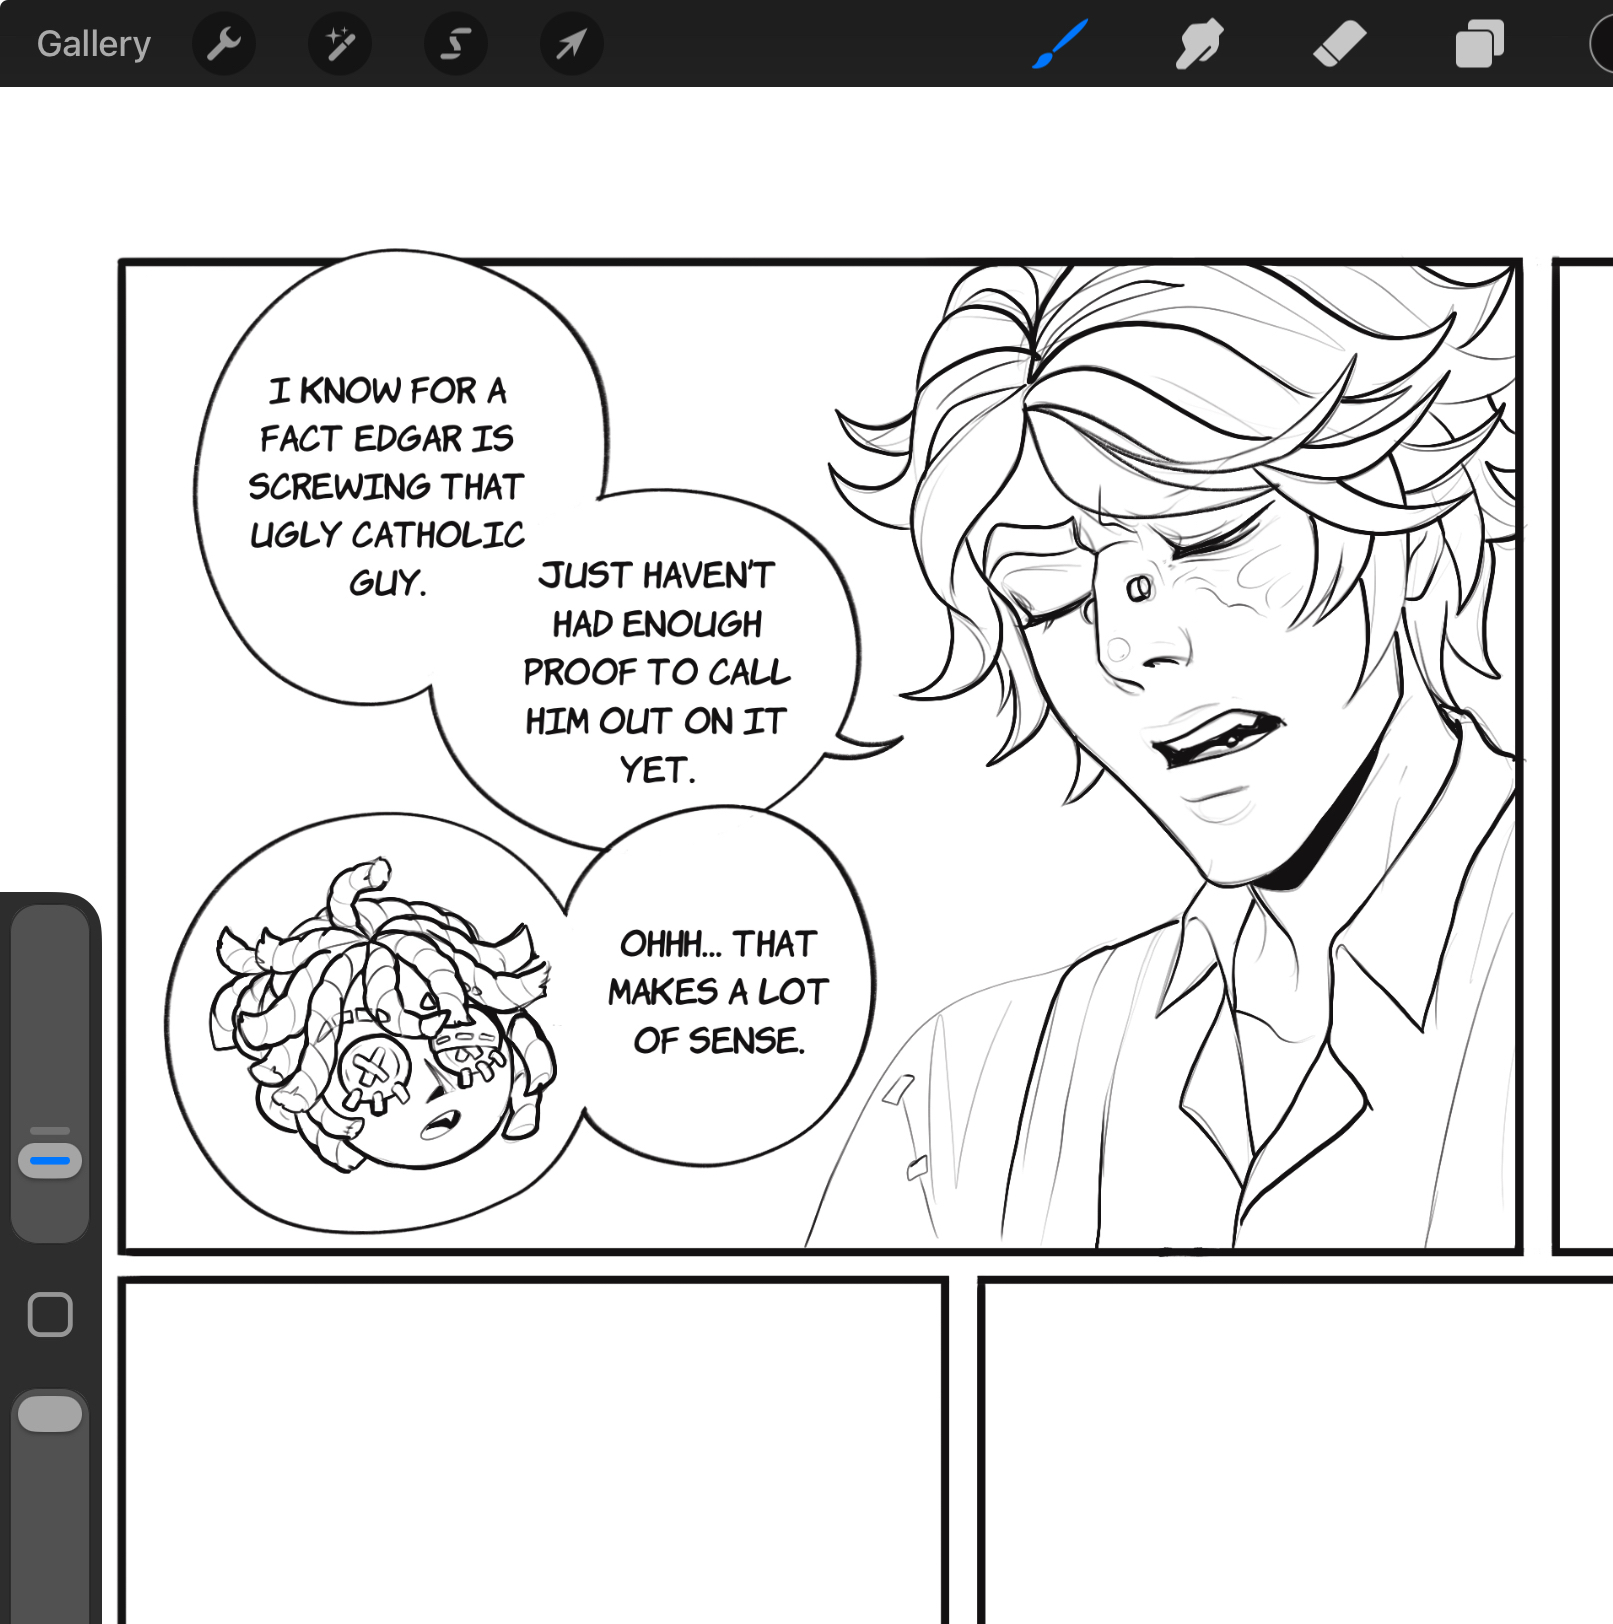Open the Adjustments magic wand menu
This screenshot has width=1613, height=1624.
point(340,44)
